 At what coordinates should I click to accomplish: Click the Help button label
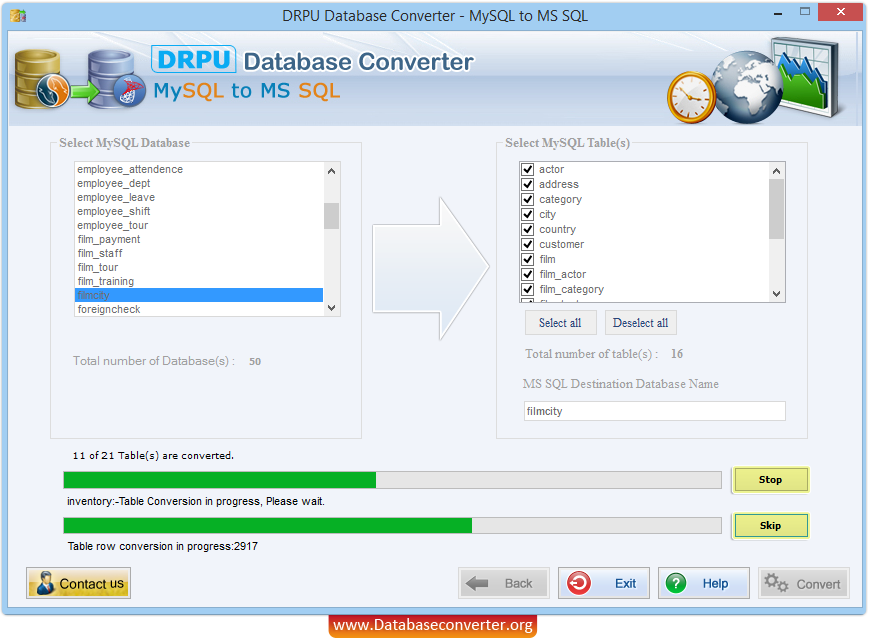coord(715,584)
